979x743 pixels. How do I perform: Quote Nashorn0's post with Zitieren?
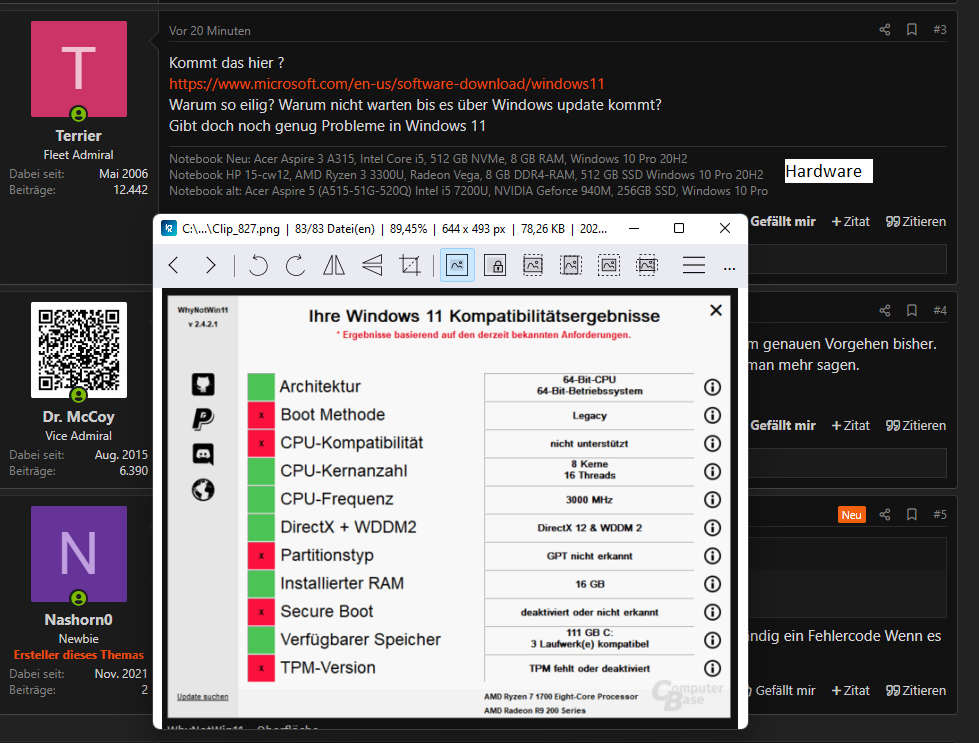(916, 691)
